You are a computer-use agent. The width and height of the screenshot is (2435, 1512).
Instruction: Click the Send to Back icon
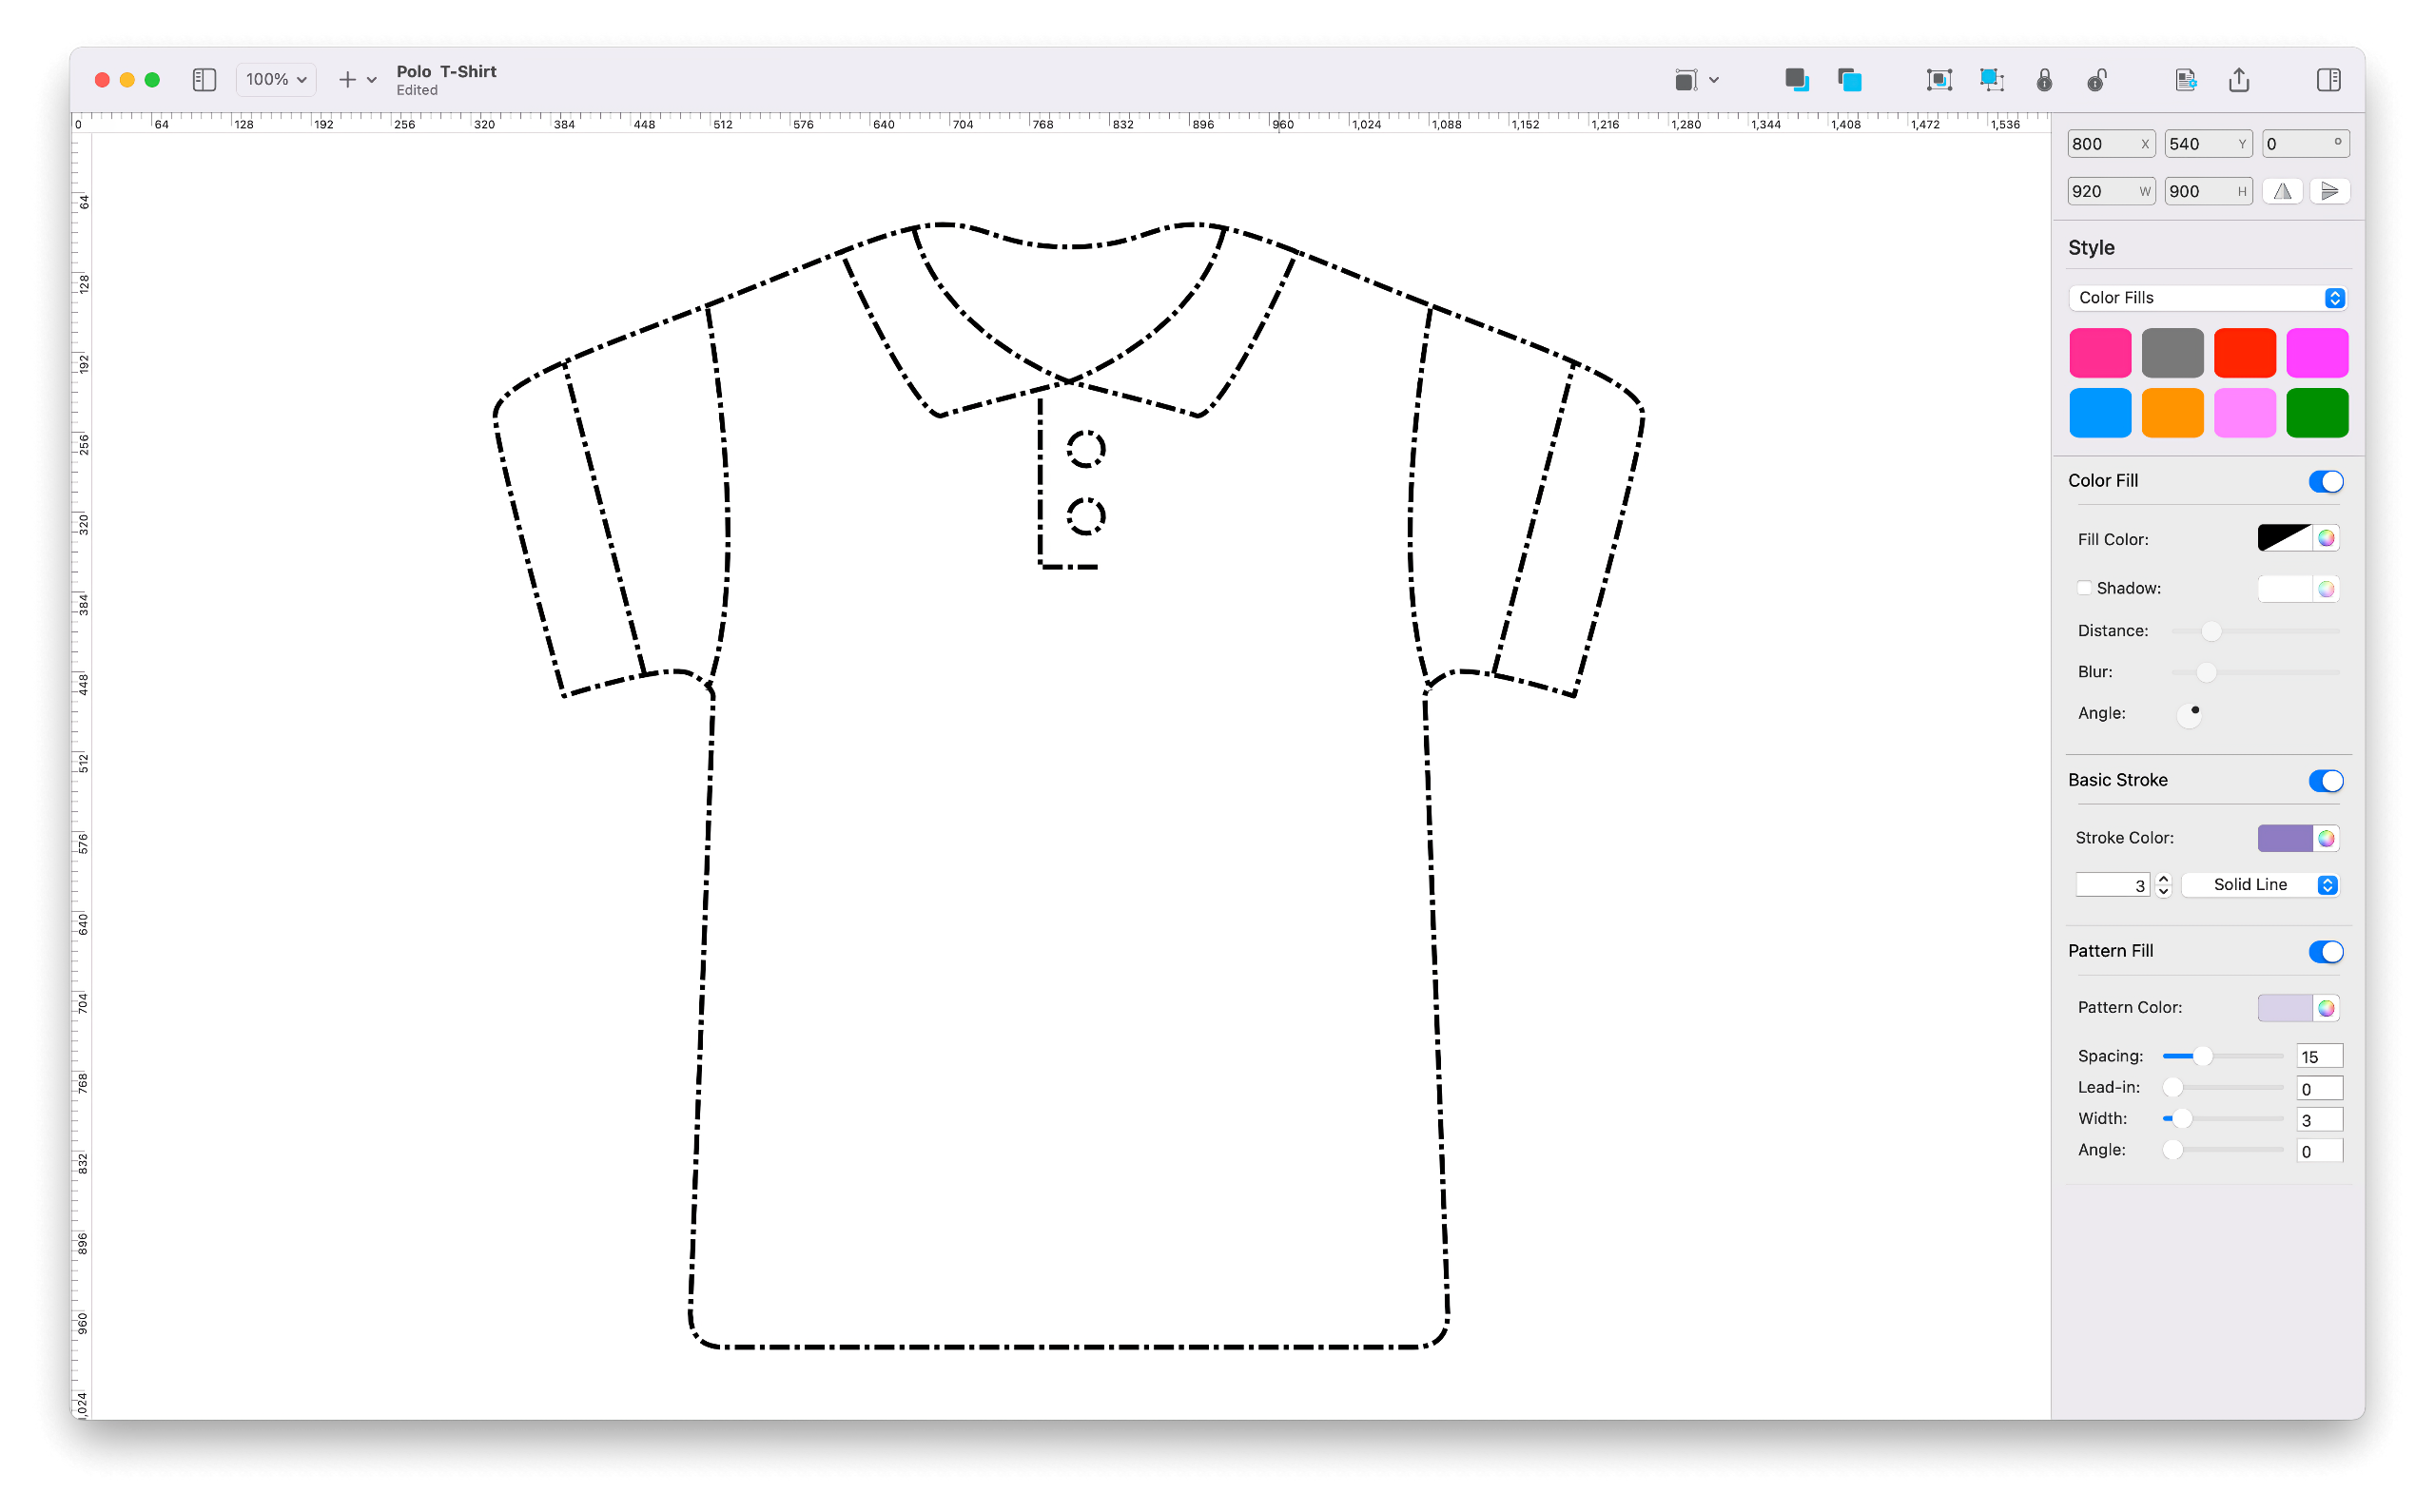pos(1850,80)
